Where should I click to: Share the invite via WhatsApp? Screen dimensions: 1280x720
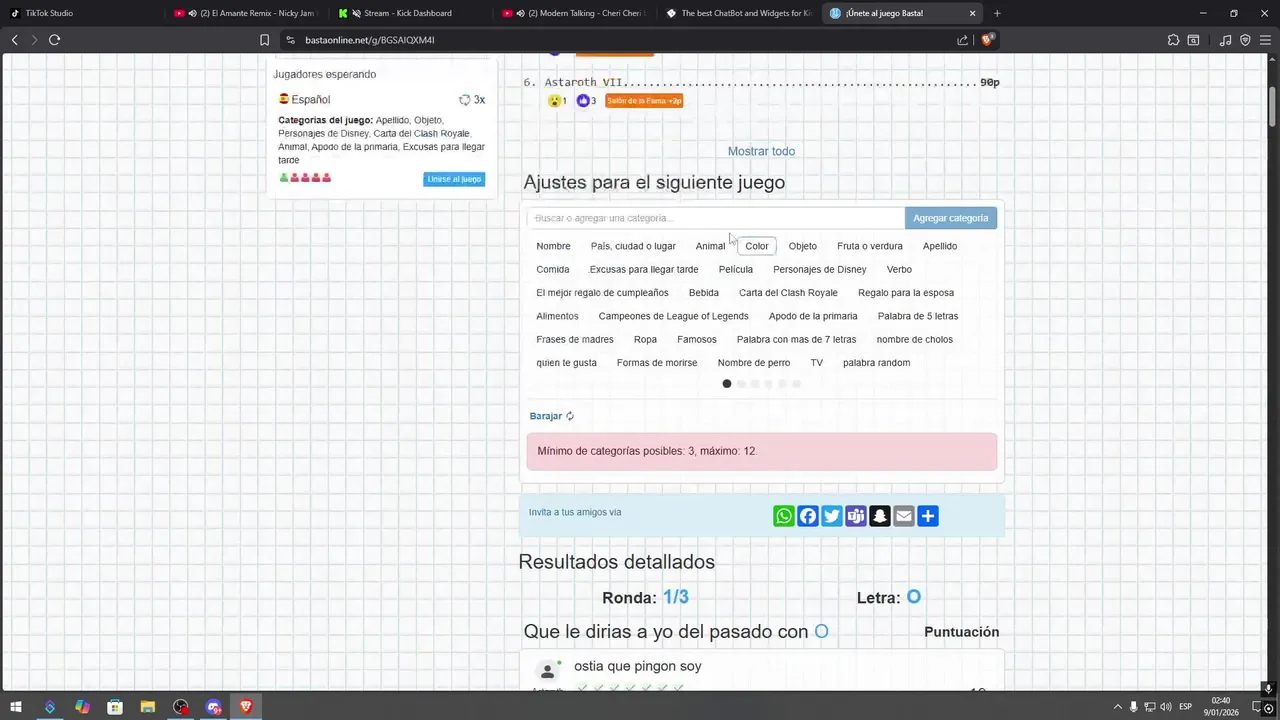click(784, 516)
